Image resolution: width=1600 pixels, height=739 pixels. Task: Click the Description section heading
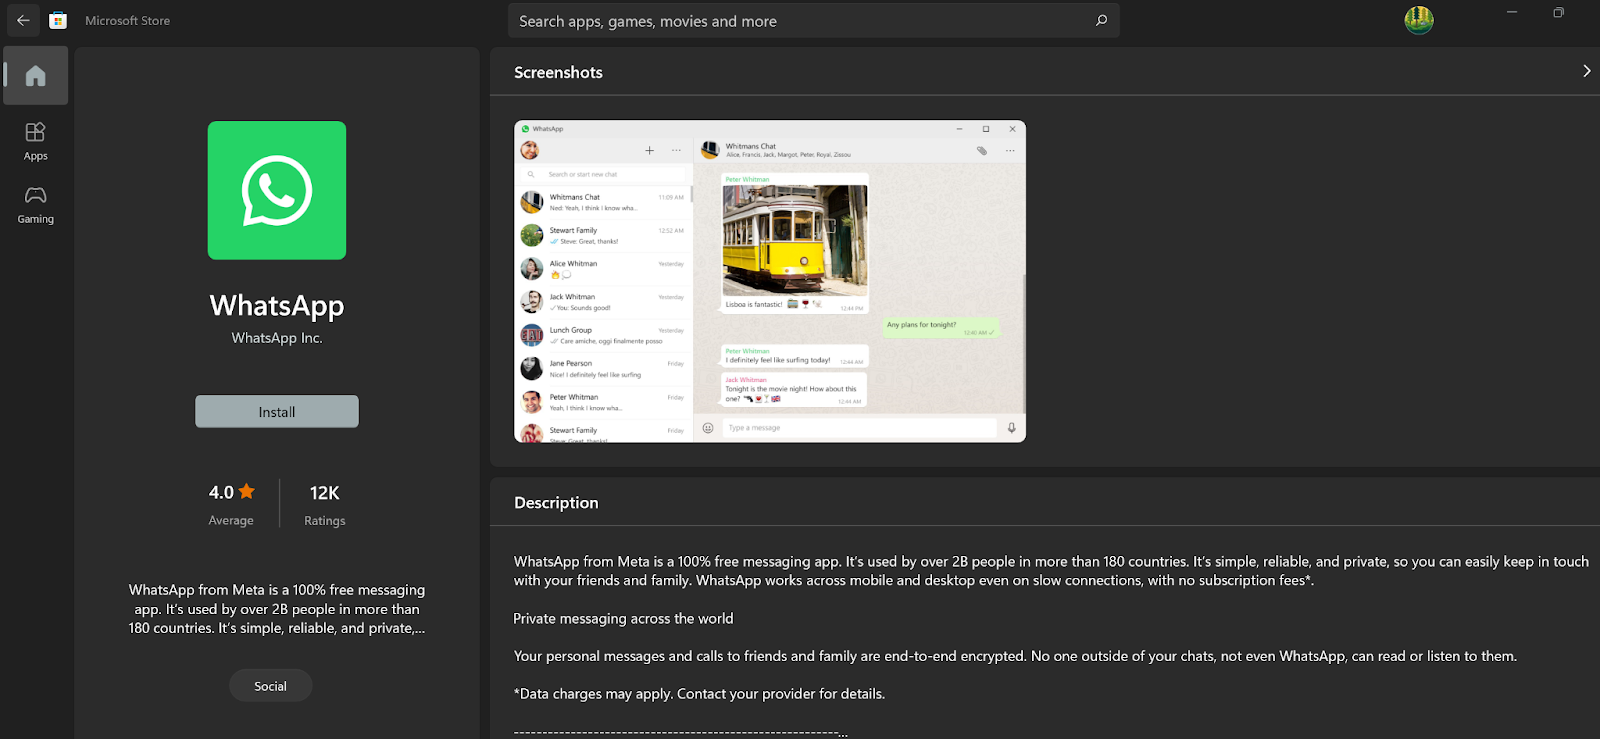tap(556, 503)
